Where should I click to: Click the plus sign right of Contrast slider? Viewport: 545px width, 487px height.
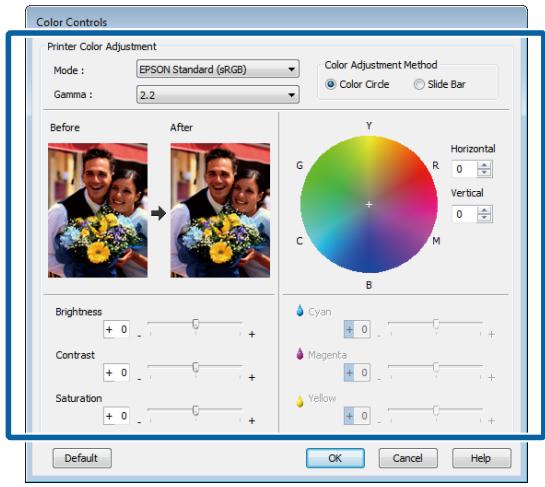(252, 378)
